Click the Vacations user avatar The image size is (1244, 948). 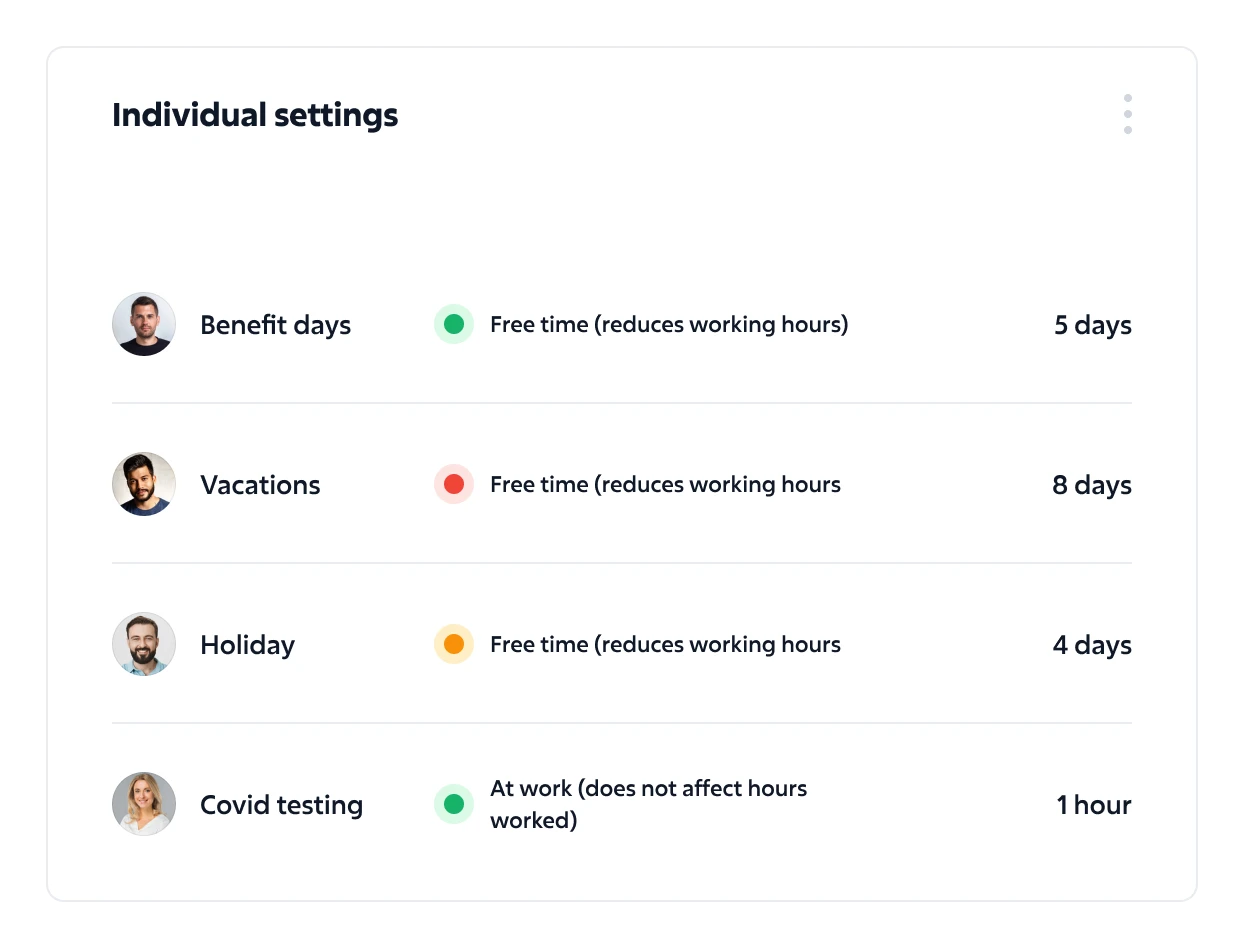[144, 484]
